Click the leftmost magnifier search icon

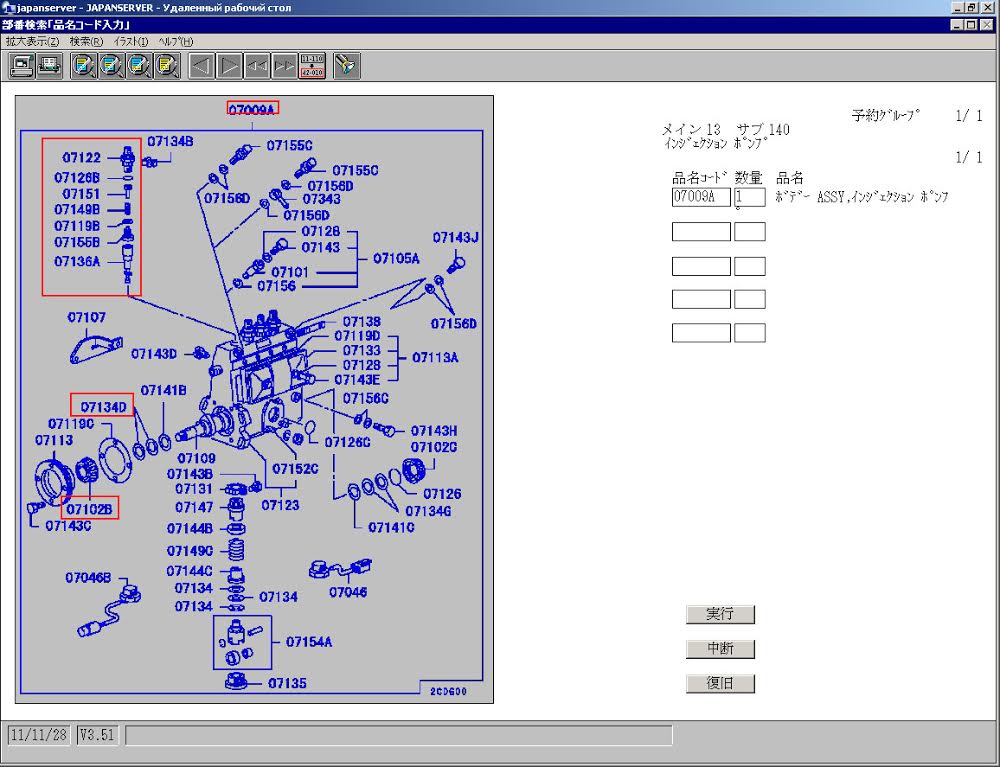(84, 66)
